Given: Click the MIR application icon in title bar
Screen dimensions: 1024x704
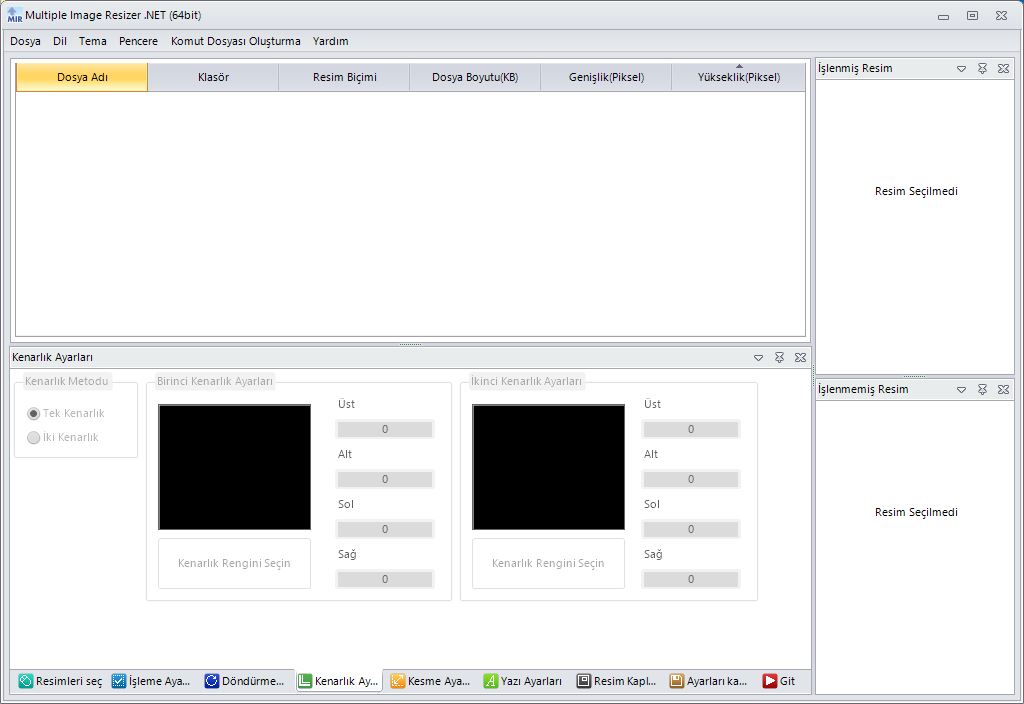Looking at the screenshot, I should [14, 15].
